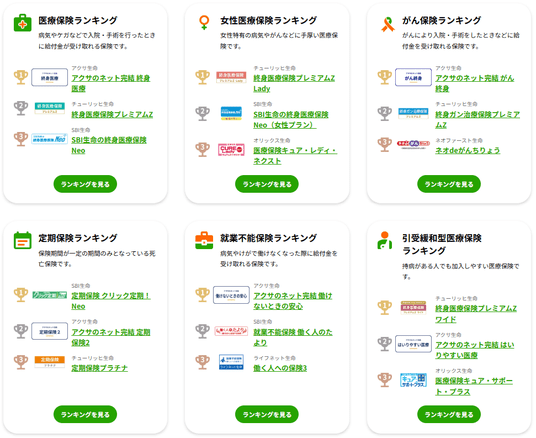536x438 pixels.
Task: Click the green medical kit icon
Action: pyautogui.click(x=23, y=23)
